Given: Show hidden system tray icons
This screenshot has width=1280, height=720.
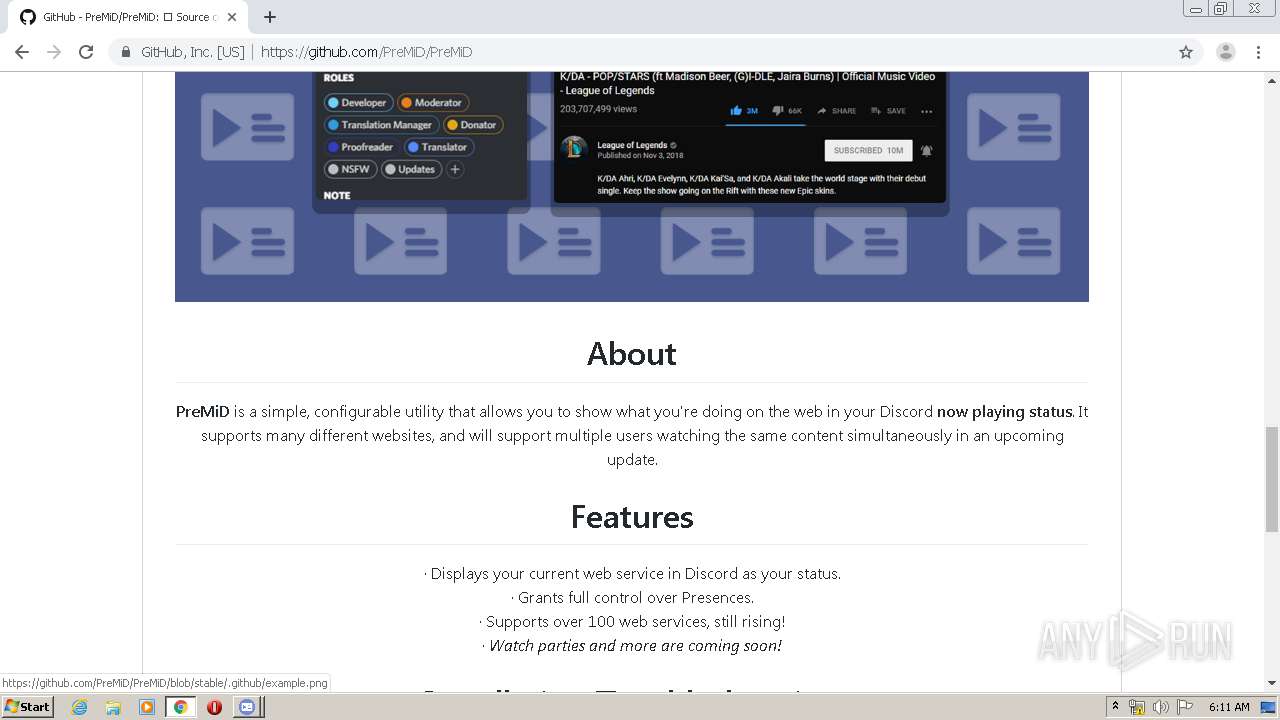Looking at the screenshot, I should click(1116, 706).
